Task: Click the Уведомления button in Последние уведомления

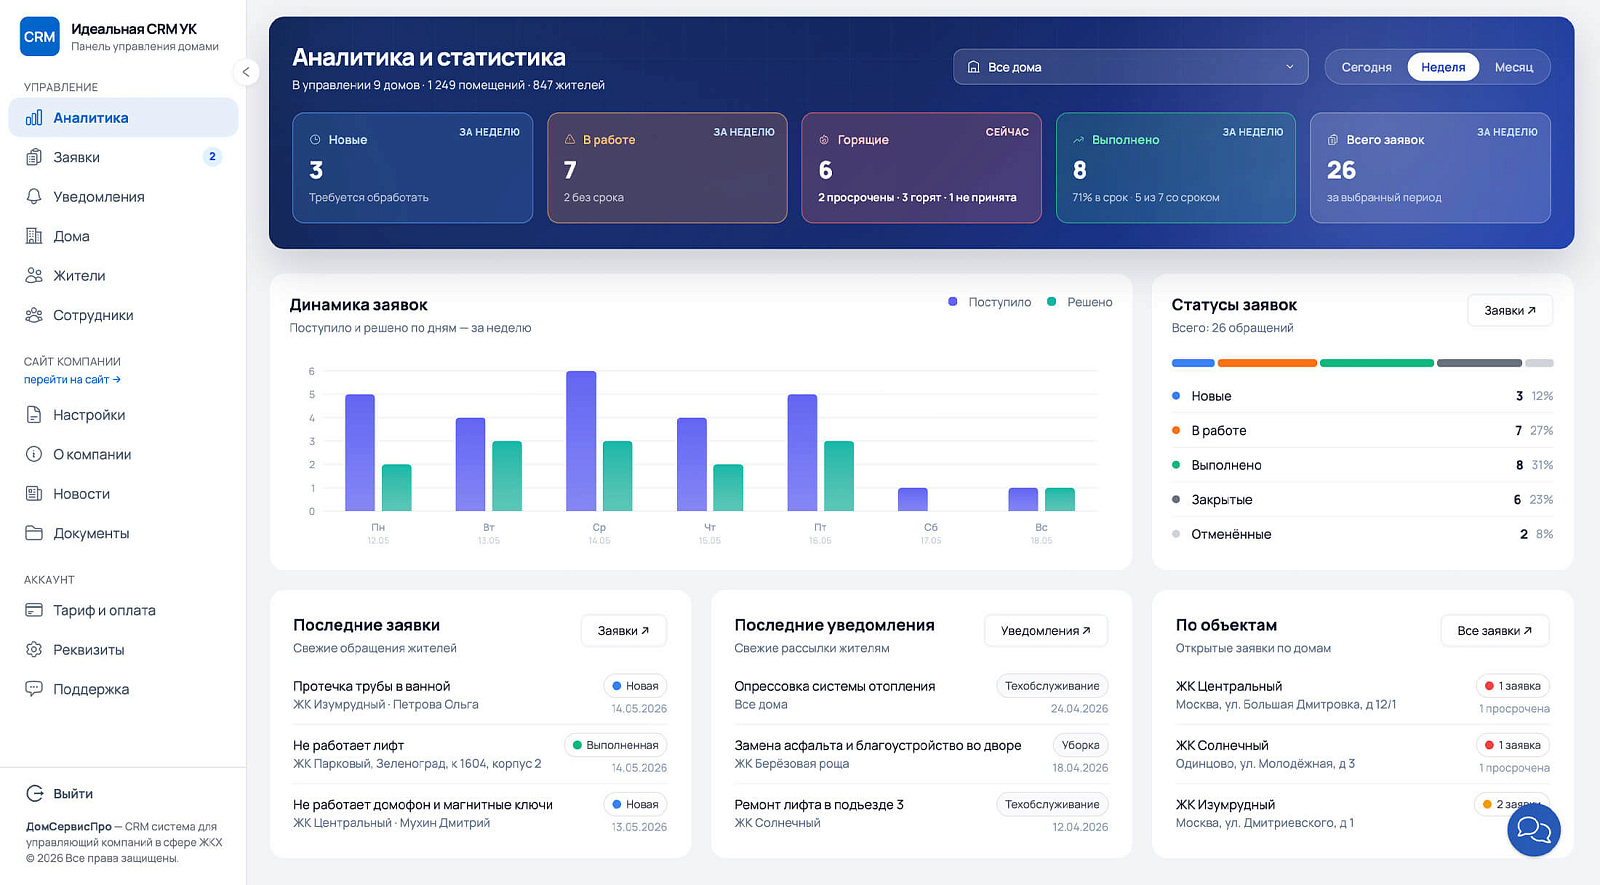Action: pyautogui.click(x=1046, y=630)
